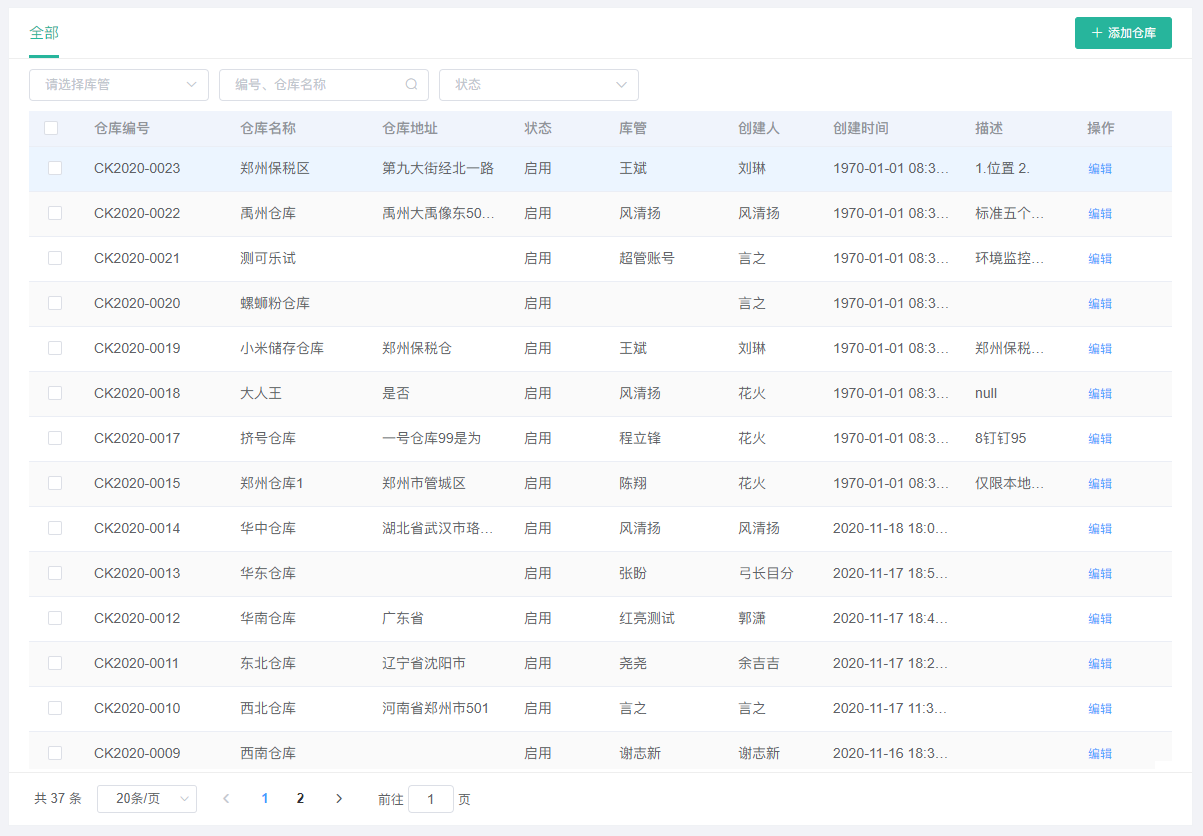Viewport: 1203px width, 836px height.
Task: Click 编辑 for 螺蛳粉仓库 row
Action: pyautogui.click(x=1100, y=304)
